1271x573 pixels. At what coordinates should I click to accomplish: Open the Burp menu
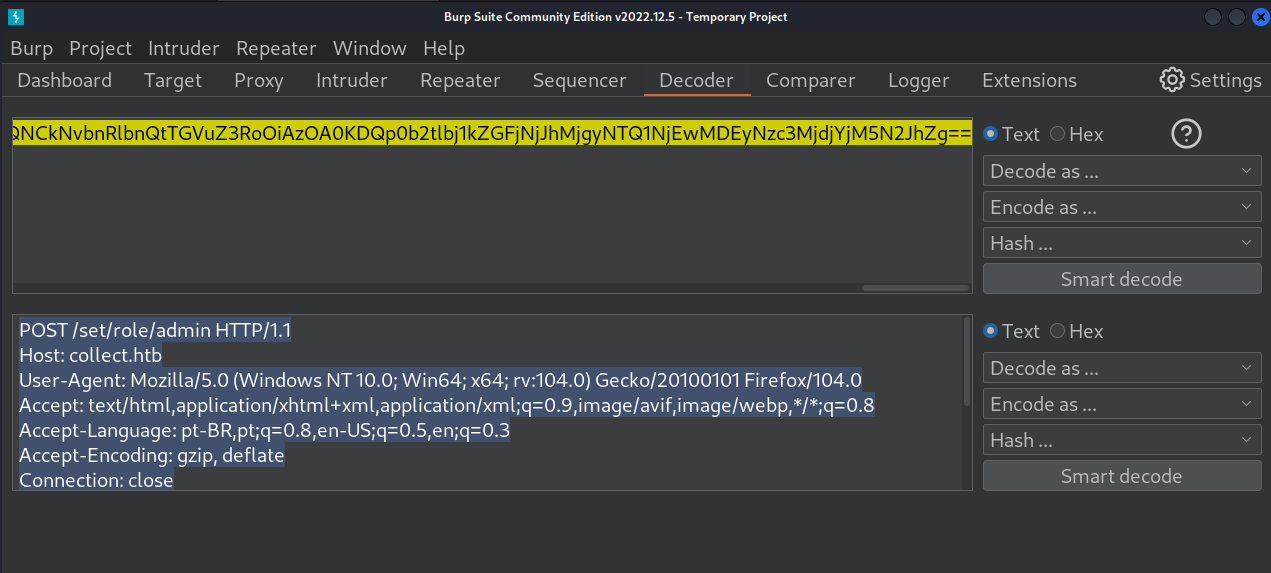(31, 48)
